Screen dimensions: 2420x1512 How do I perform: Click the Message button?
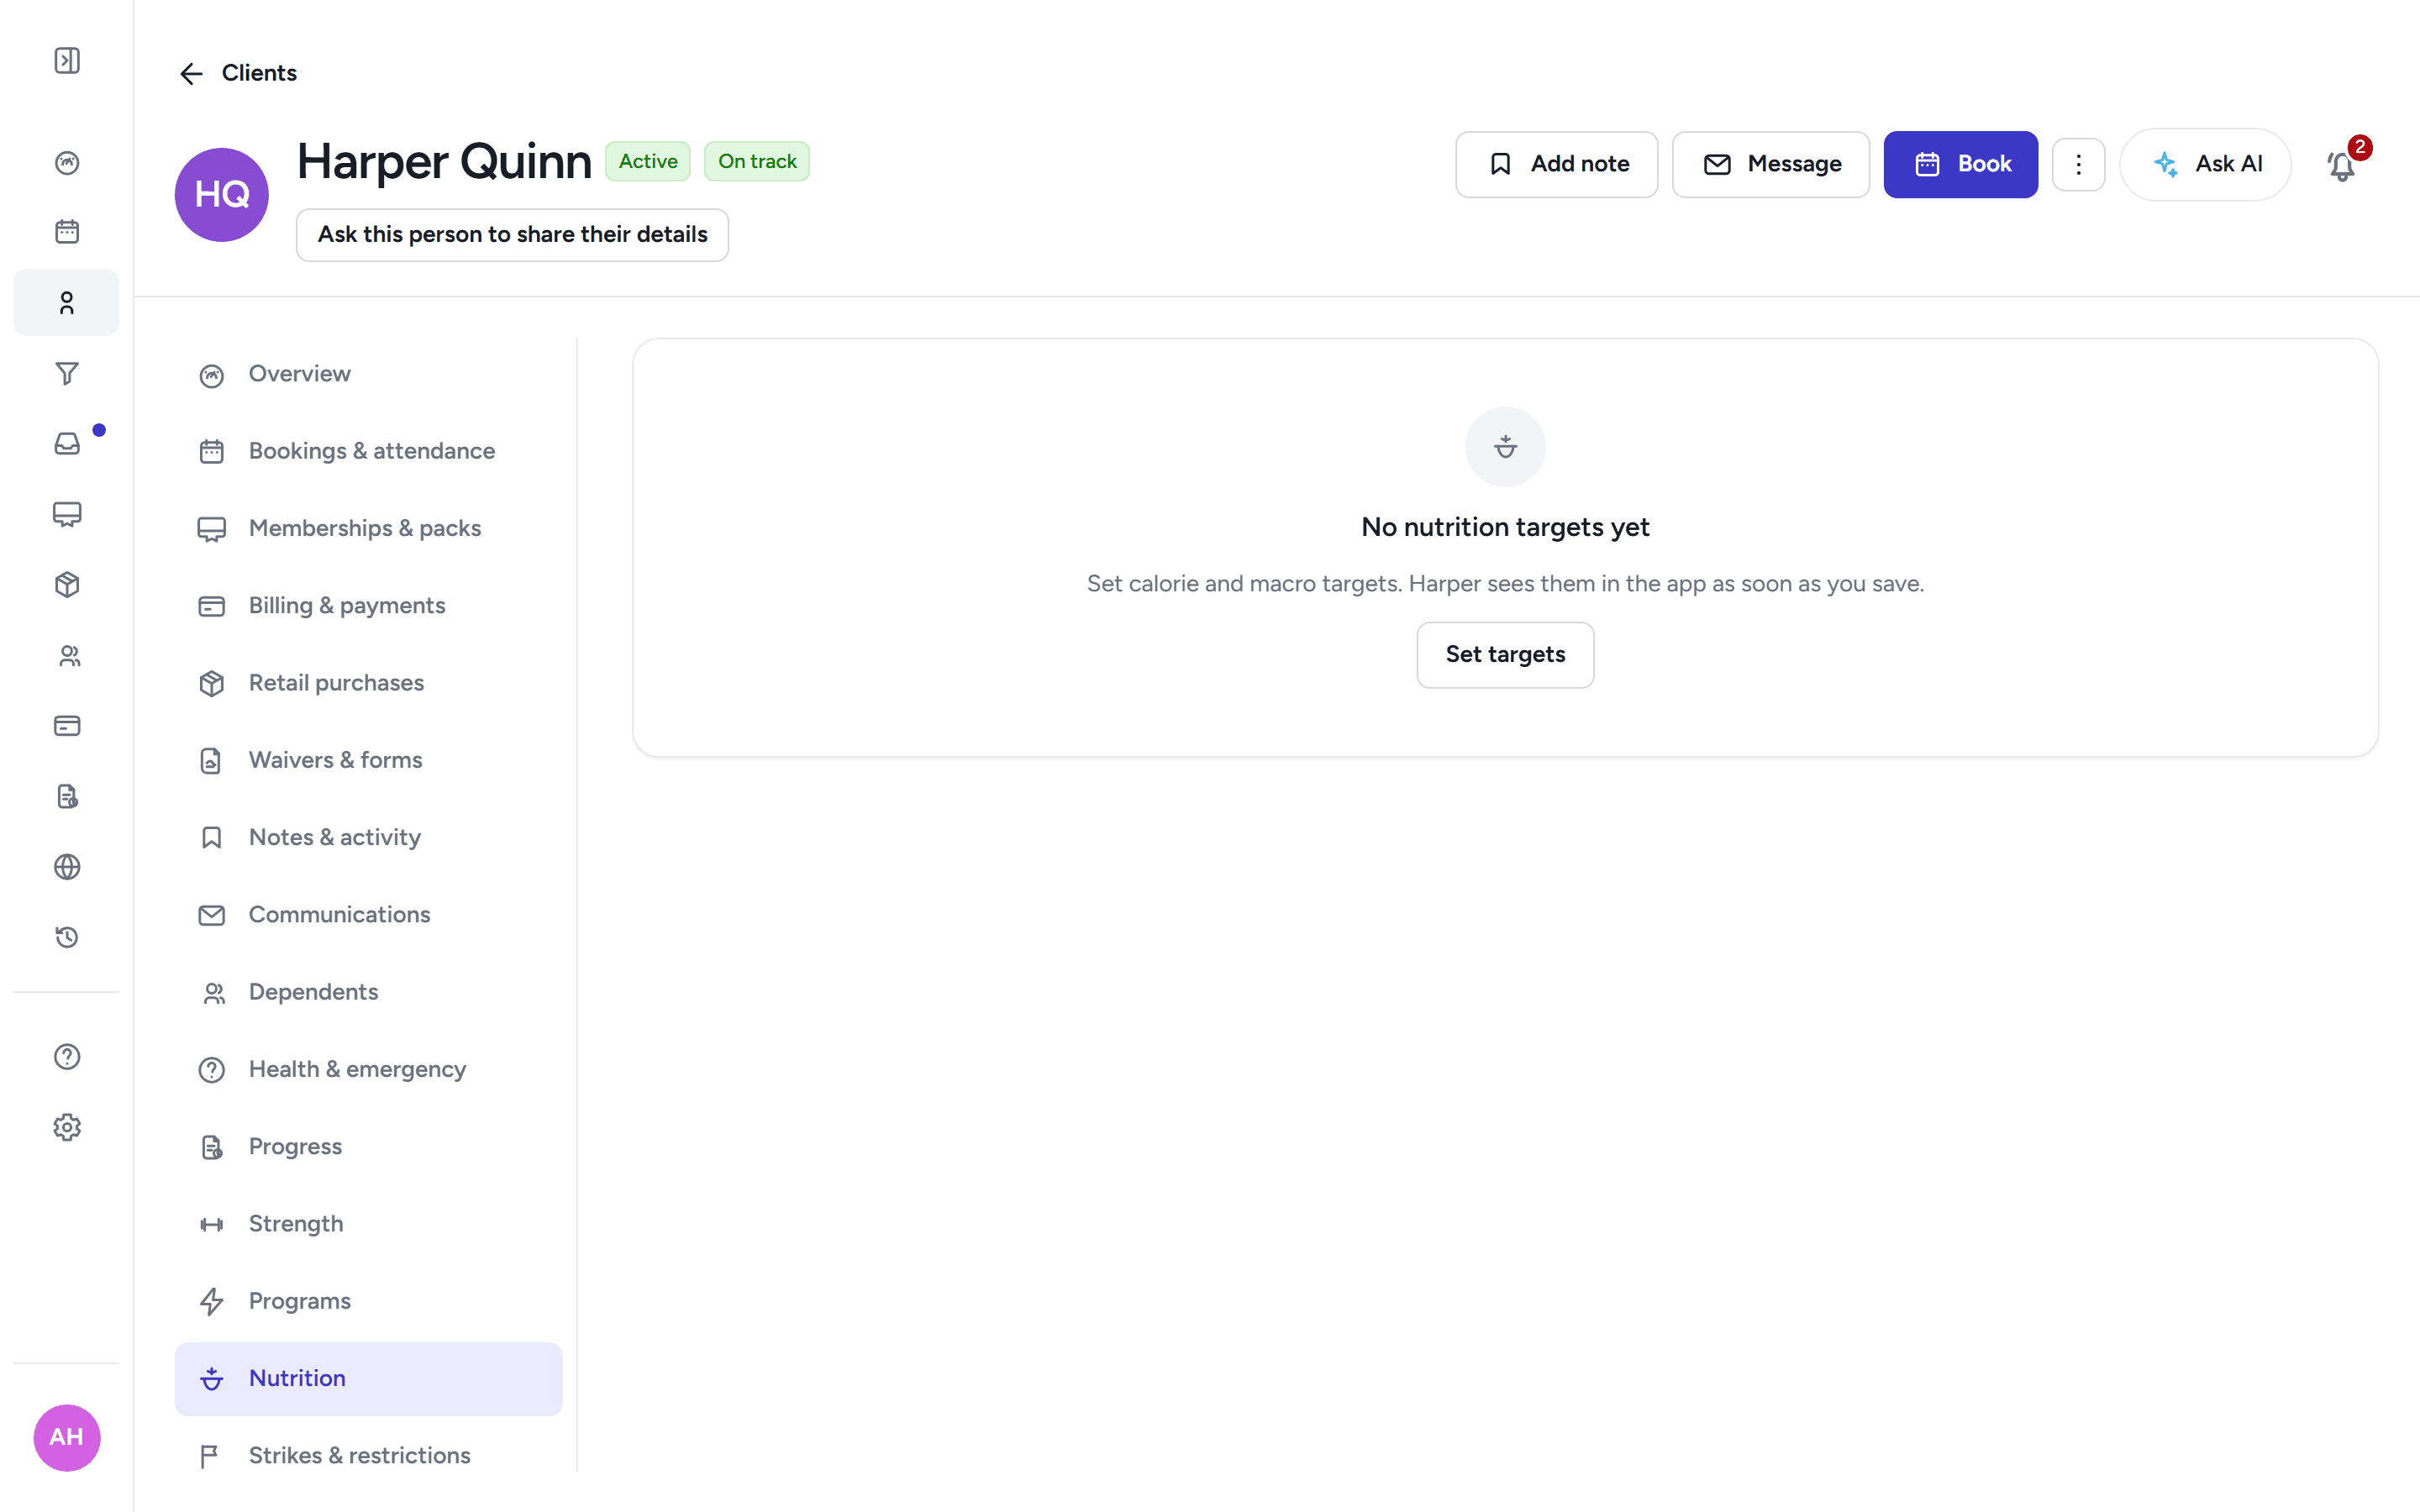coord(1770,164)
